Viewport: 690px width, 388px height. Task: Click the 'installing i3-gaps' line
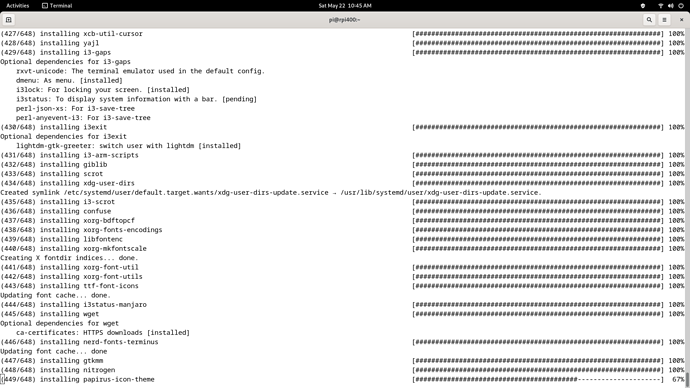[55, 52]
